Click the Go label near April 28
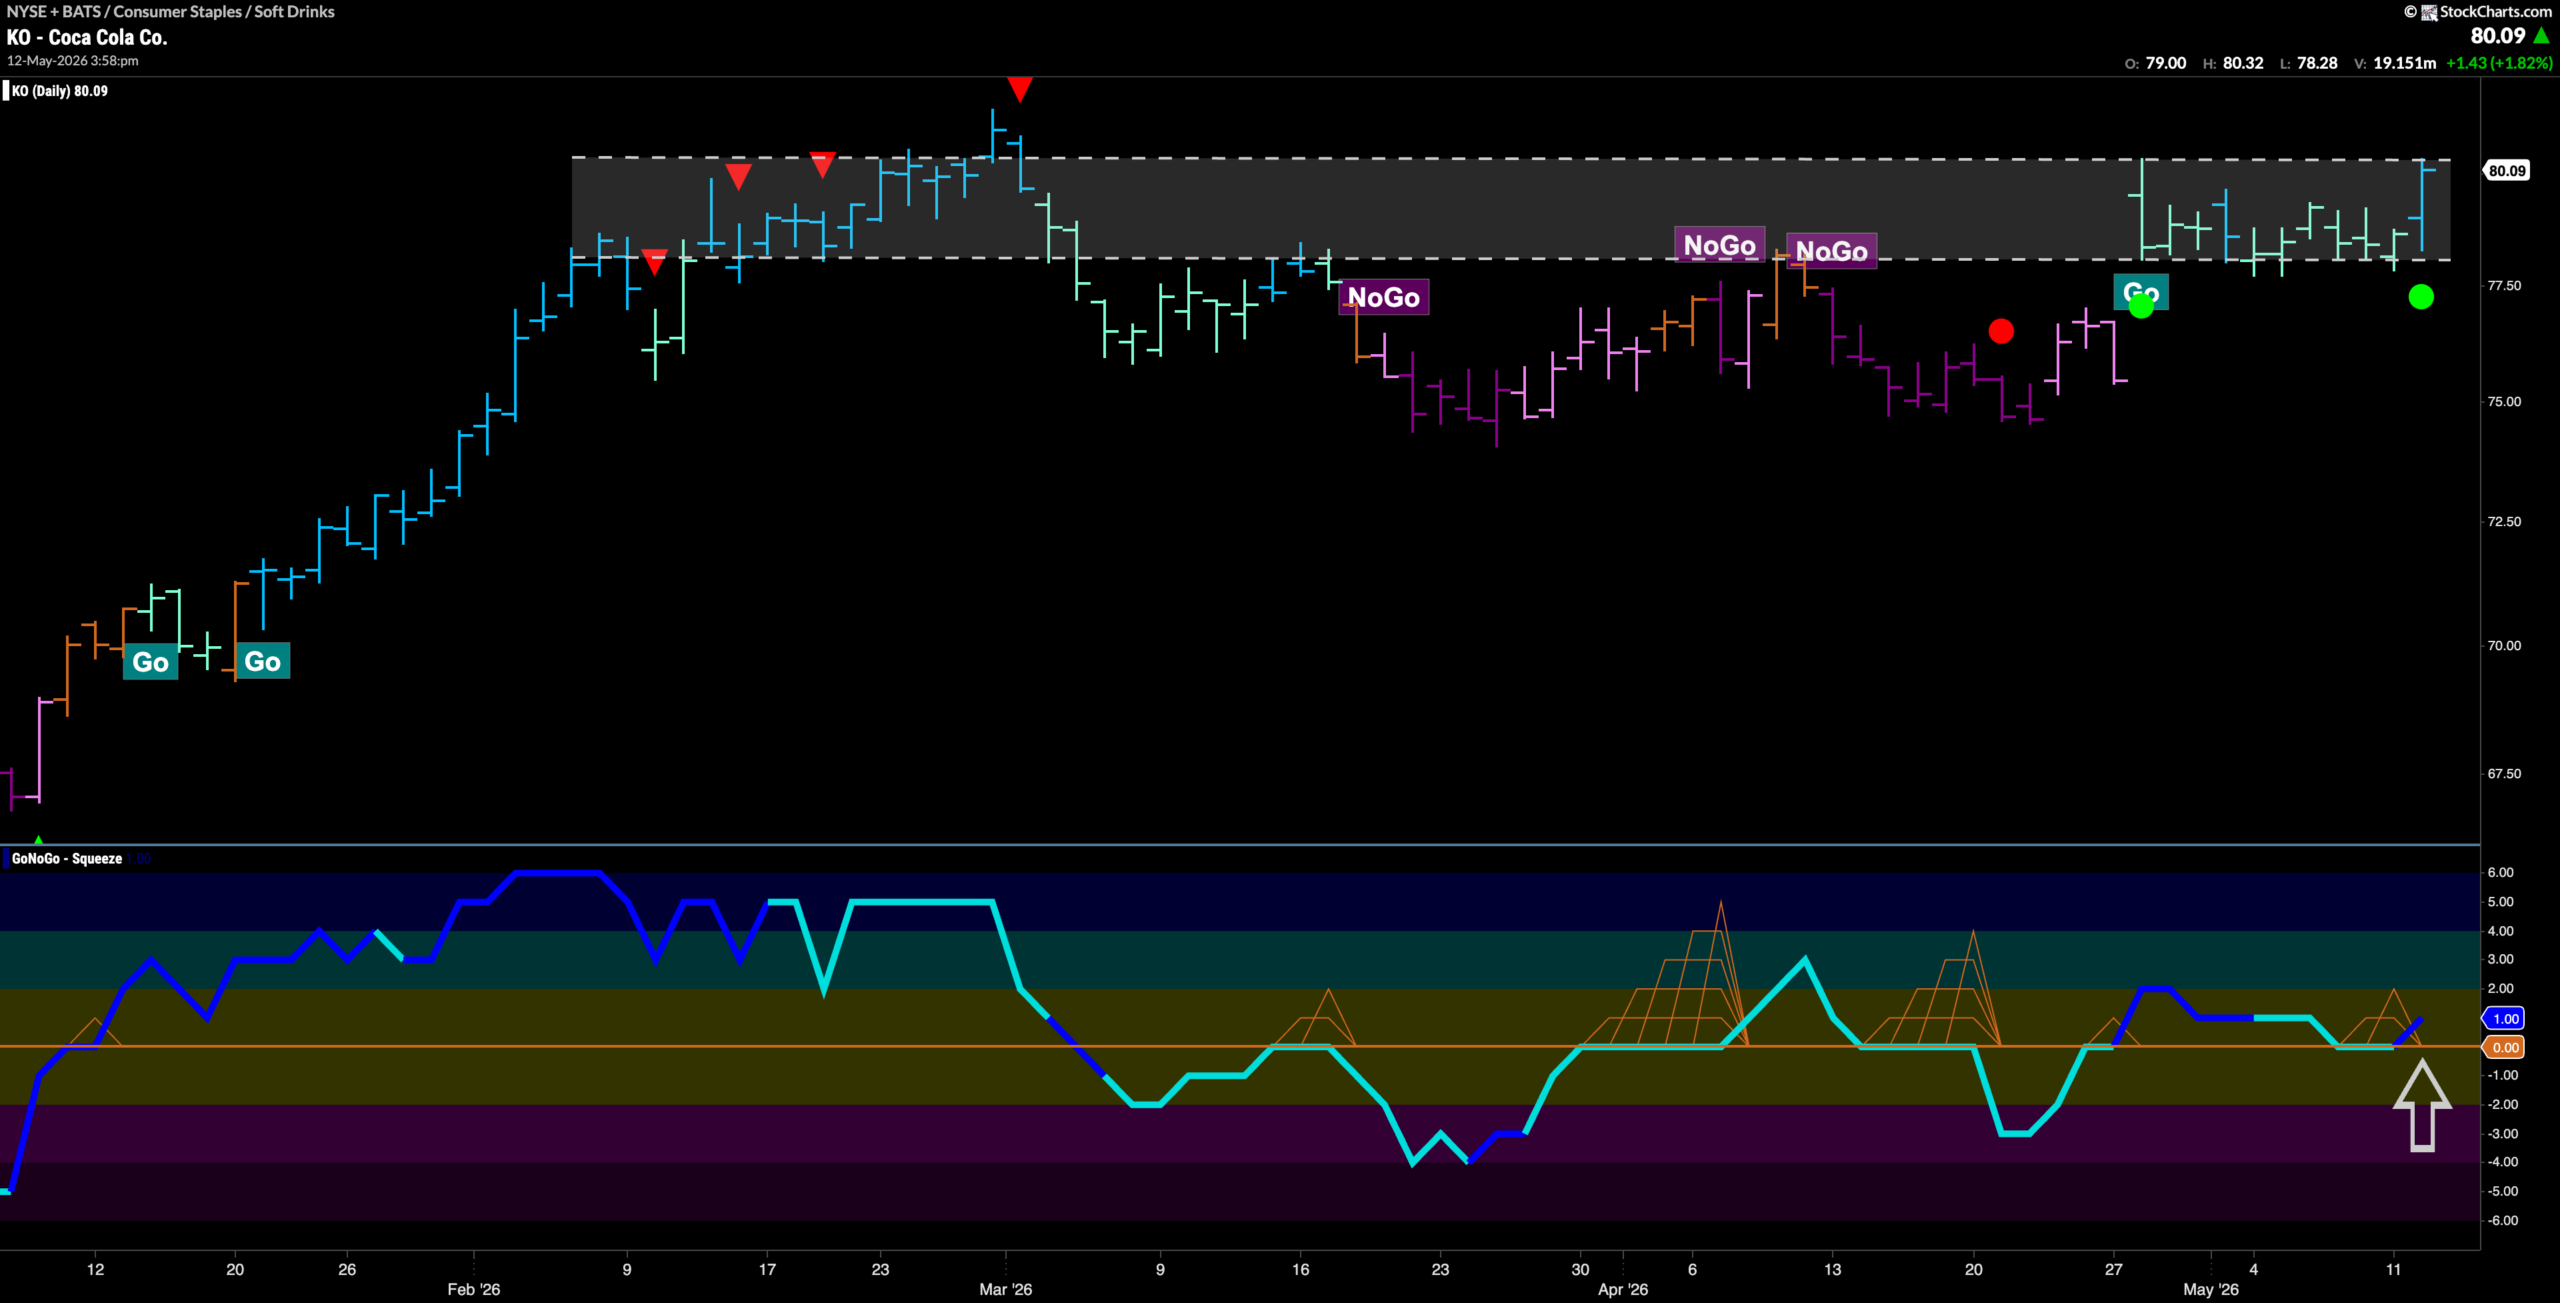 pos(2141,292)
